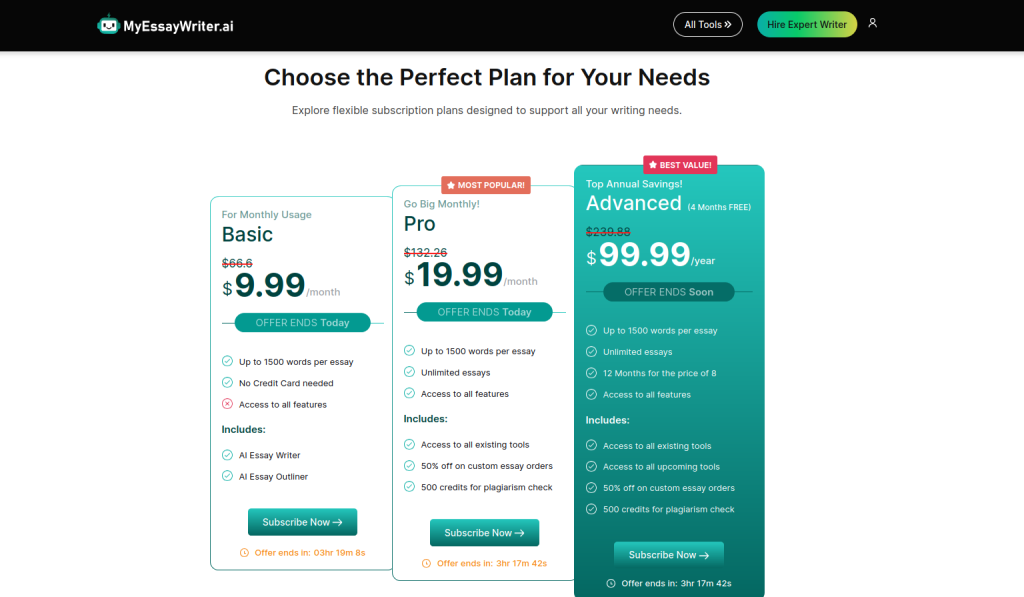Click the clock icon beside Pro offer countdown
This screenshot has height=597, width=1024.
(x=426, y=563)
